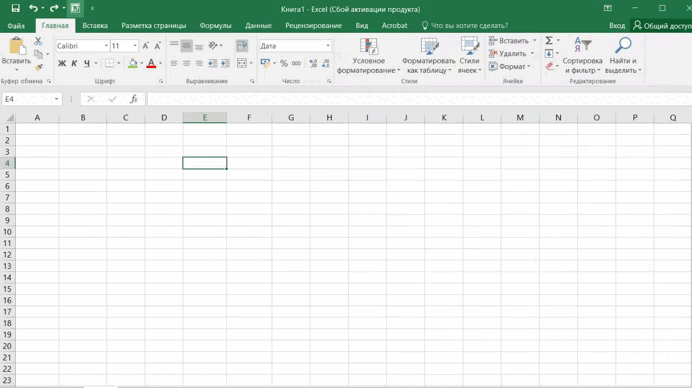Decrease indent in cell
The image size is (692, 388).
[x=213, y=64]
